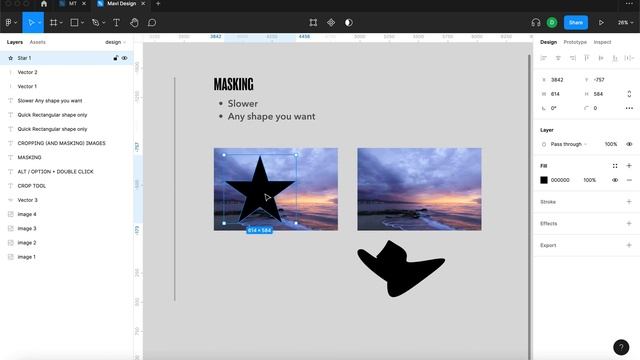640x360 pixels.
Task: Click the Edit object icon
Action: 313,22
